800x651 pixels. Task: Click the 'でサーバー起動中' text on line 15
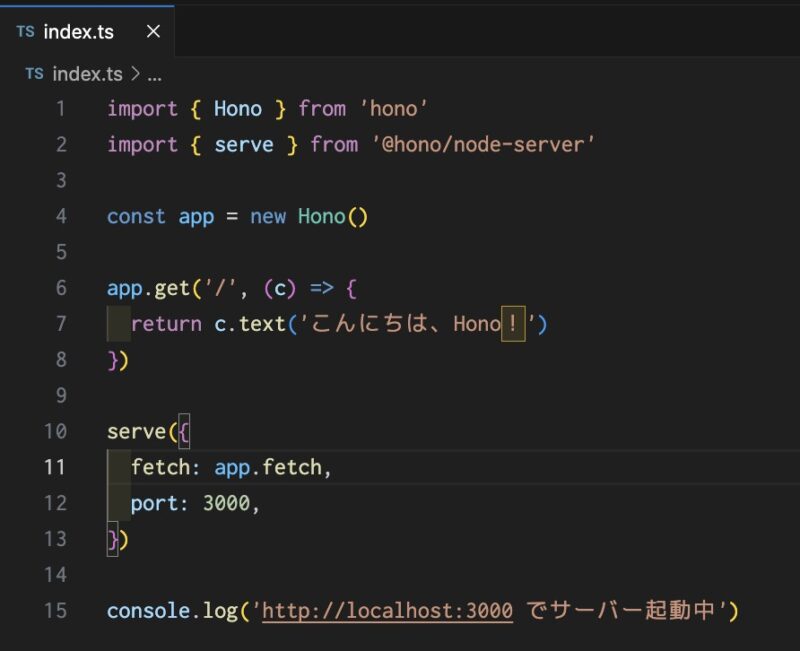(620, 610)
